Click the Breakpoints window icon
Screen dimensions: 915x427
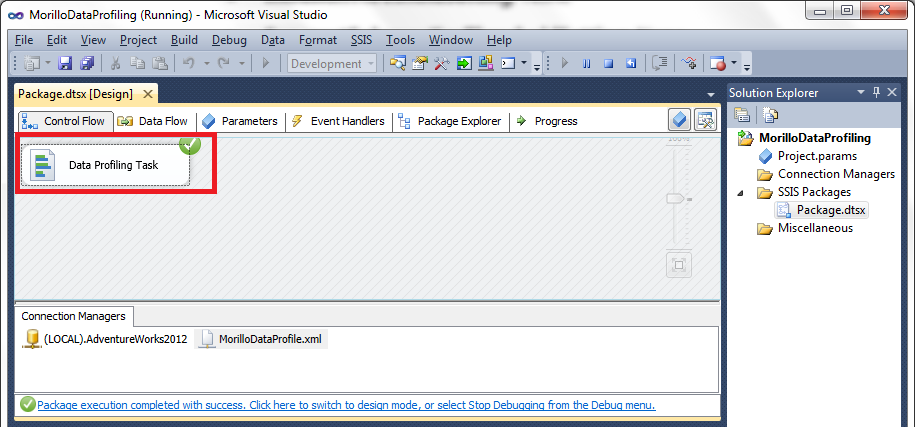[x=717, y=64]
